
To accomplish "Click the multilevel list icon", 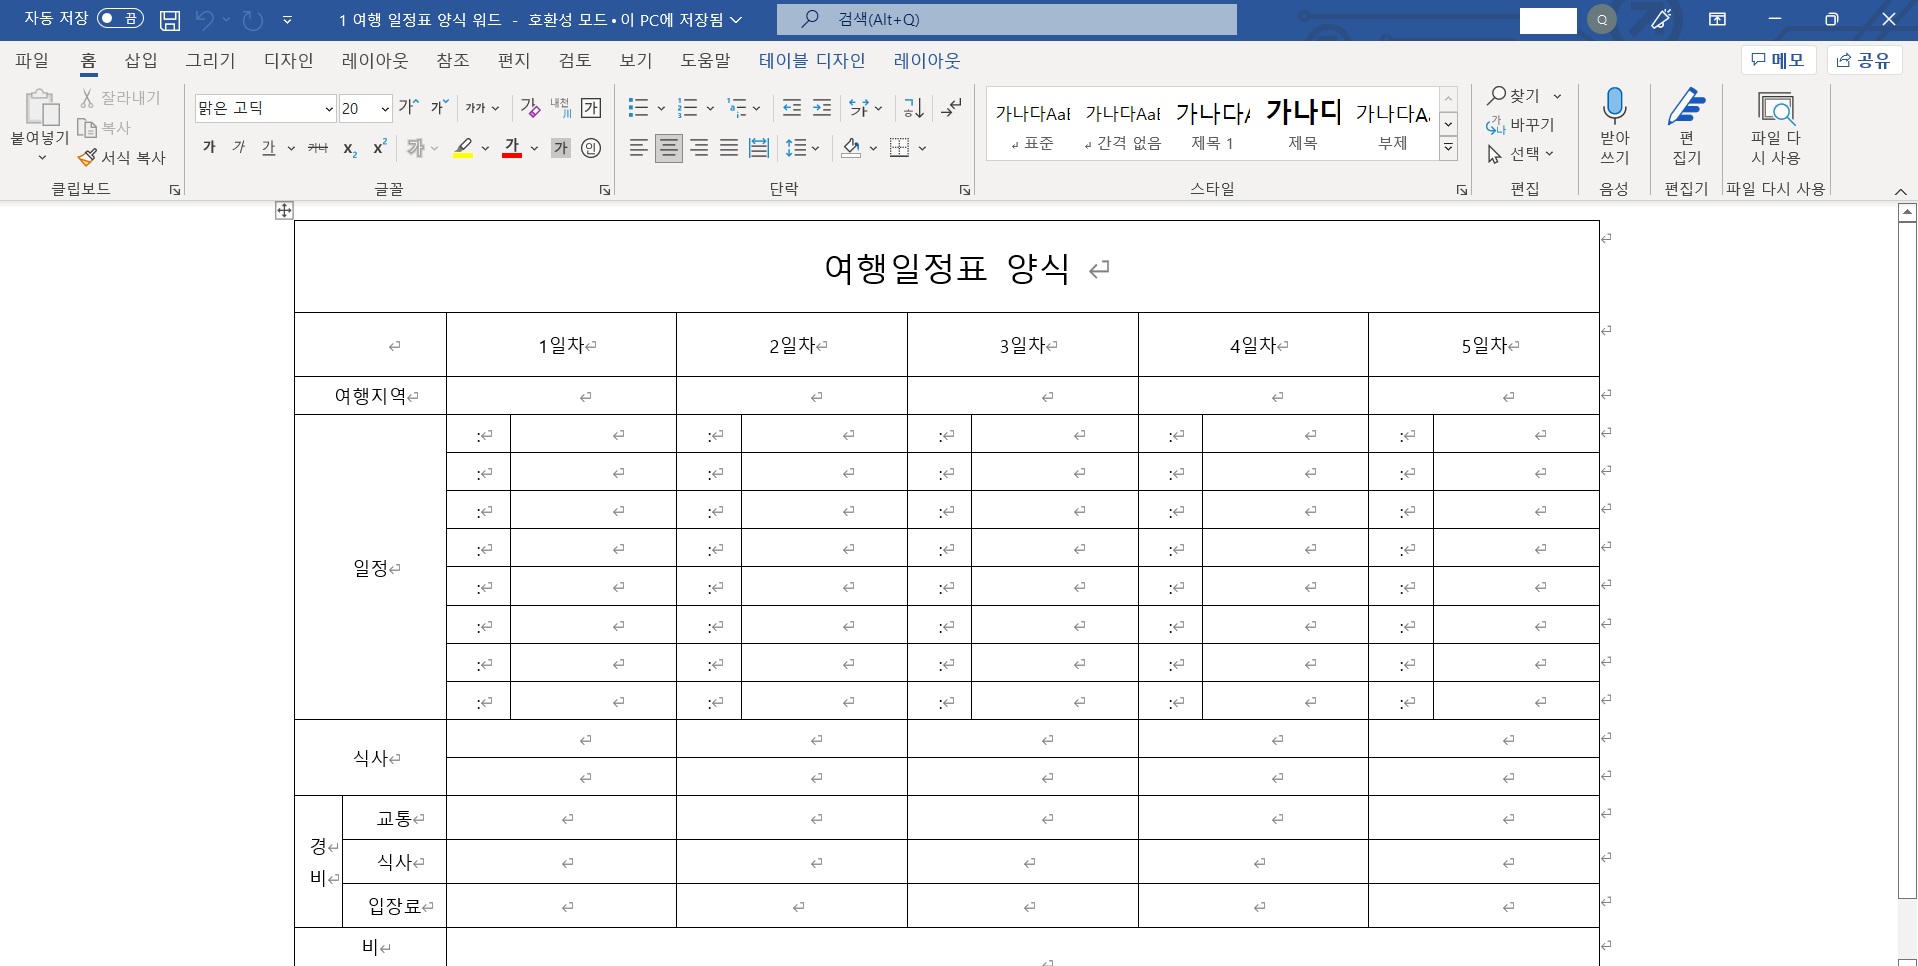I will pos(737,107).
